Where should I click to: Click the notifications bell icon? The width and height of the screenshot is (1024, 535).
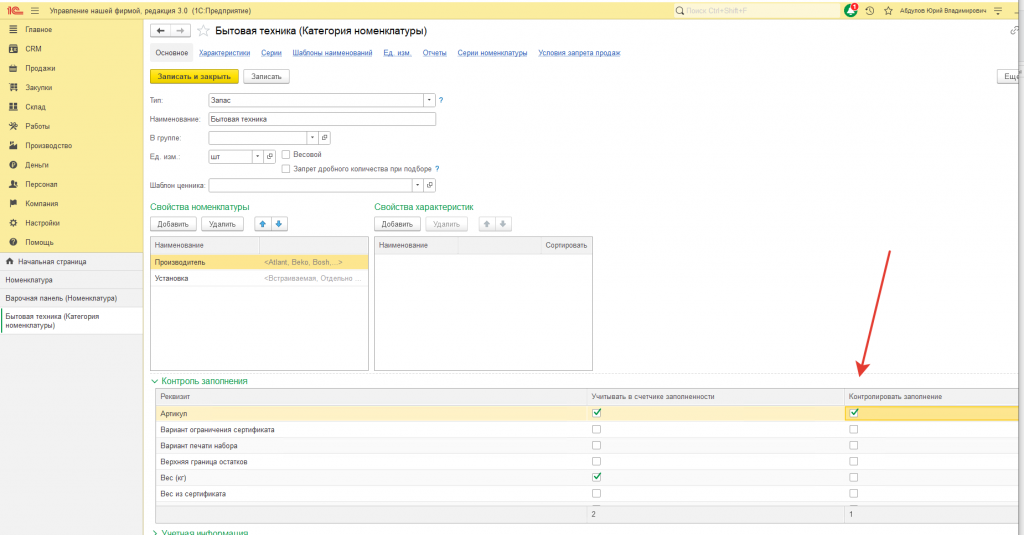[850, 10]
